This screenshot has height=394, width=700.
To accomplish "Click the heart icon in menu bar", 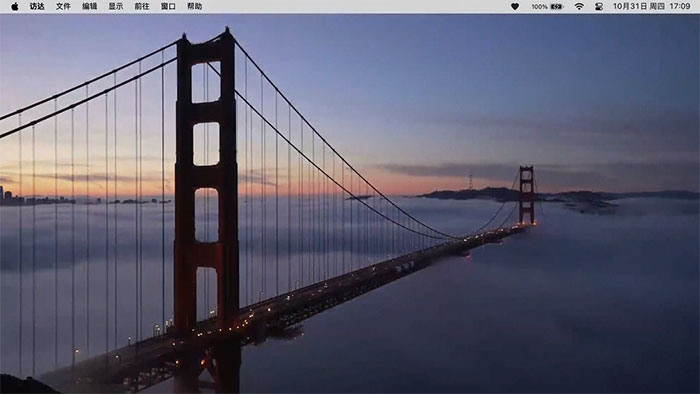I will click(x=515, y=6).
